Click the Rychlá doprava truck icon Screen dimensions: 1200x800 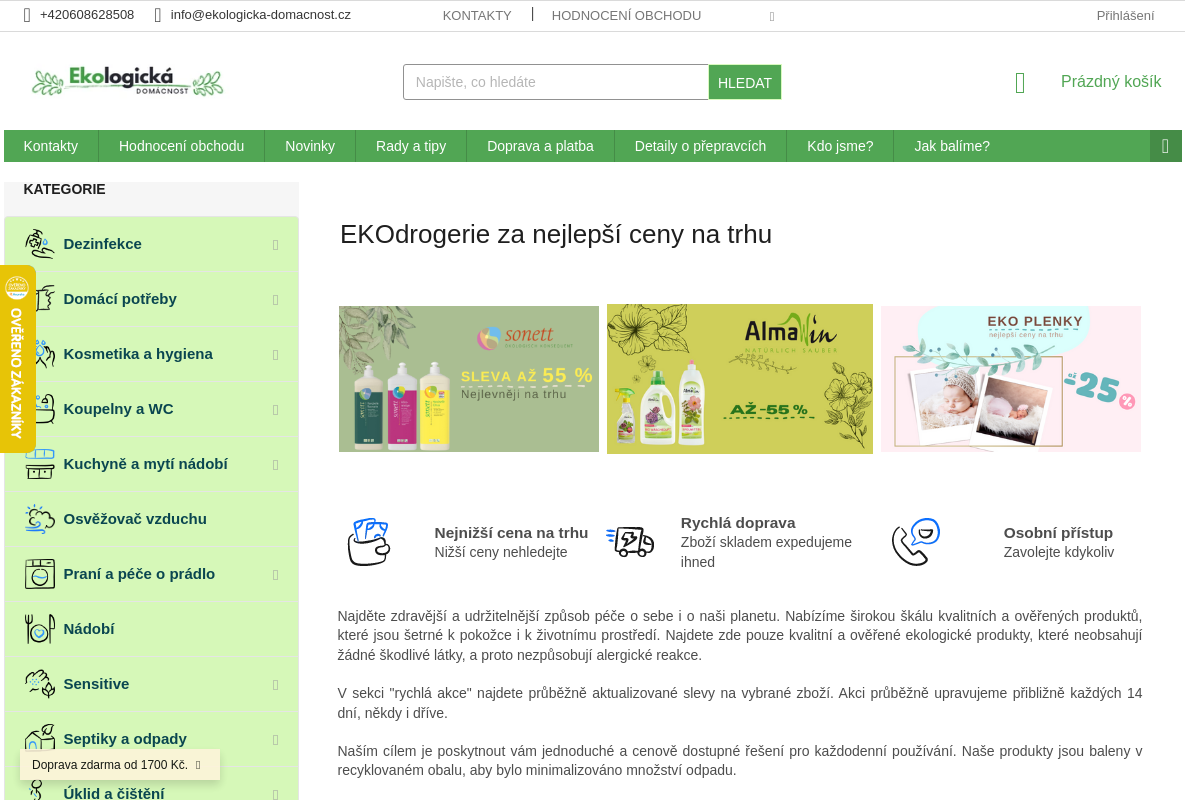(630, 542)
